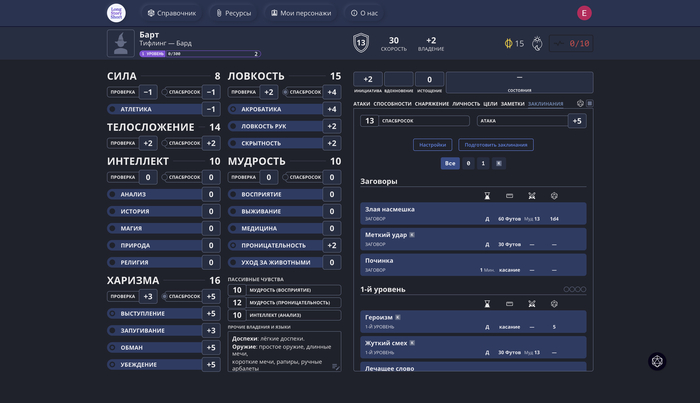Click the dice icon beside spells tab
The image size is (700, 403).
tap(580, 104)
